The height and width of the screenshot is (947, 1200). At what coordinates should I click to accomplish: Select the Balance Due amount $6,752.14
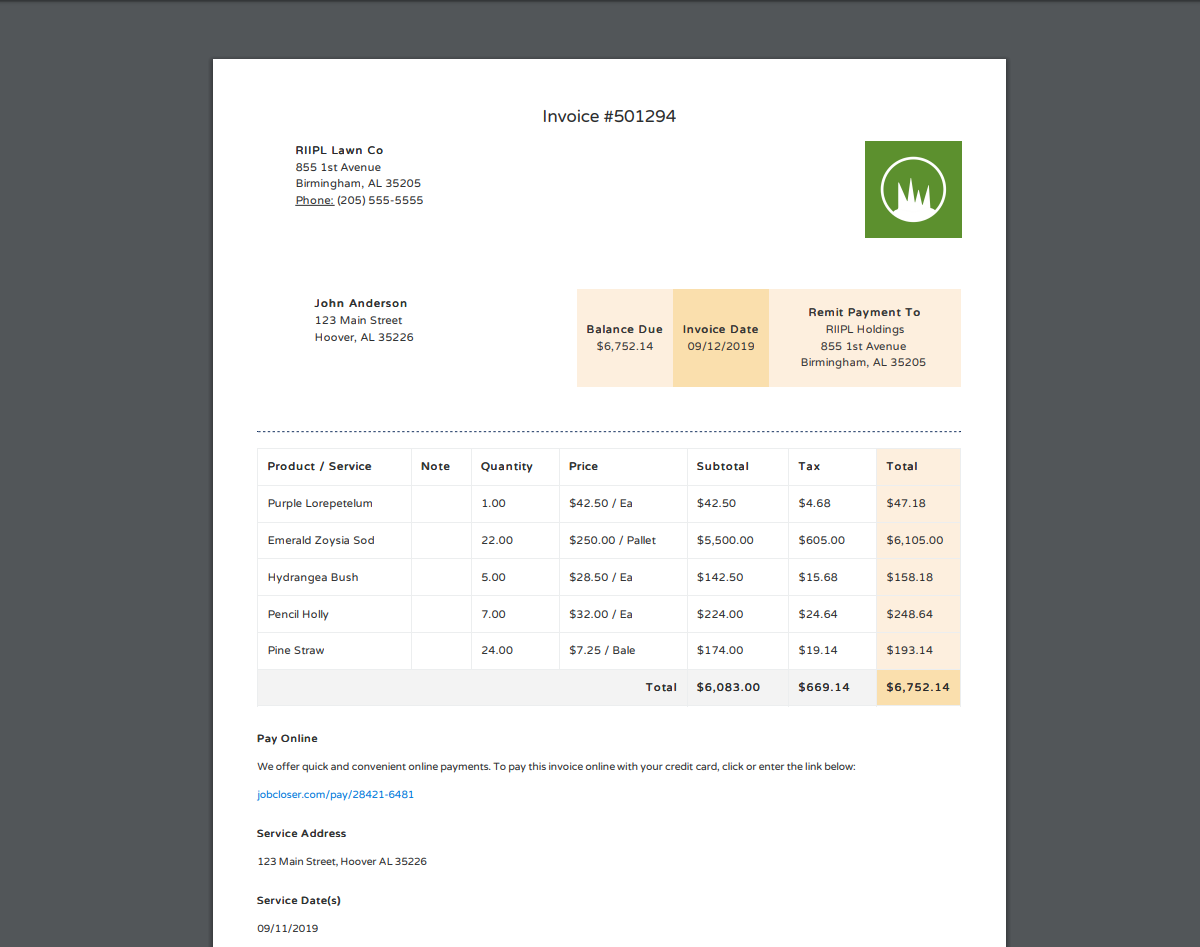click(624, 345)
